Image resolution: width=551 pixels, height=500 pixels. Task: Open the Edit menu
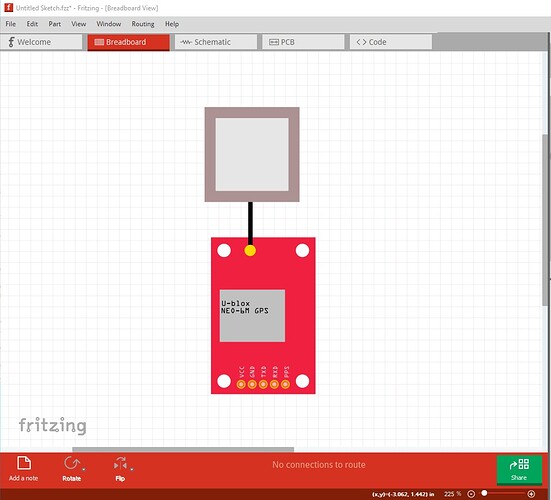(32, 24)
